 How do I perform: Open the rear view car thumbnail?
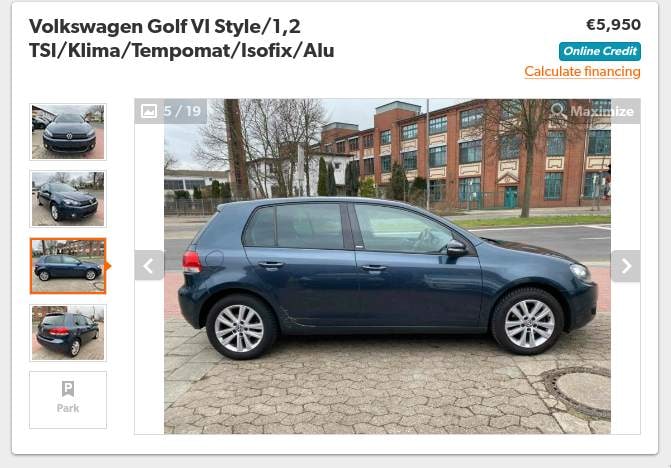tap(68, 333)
